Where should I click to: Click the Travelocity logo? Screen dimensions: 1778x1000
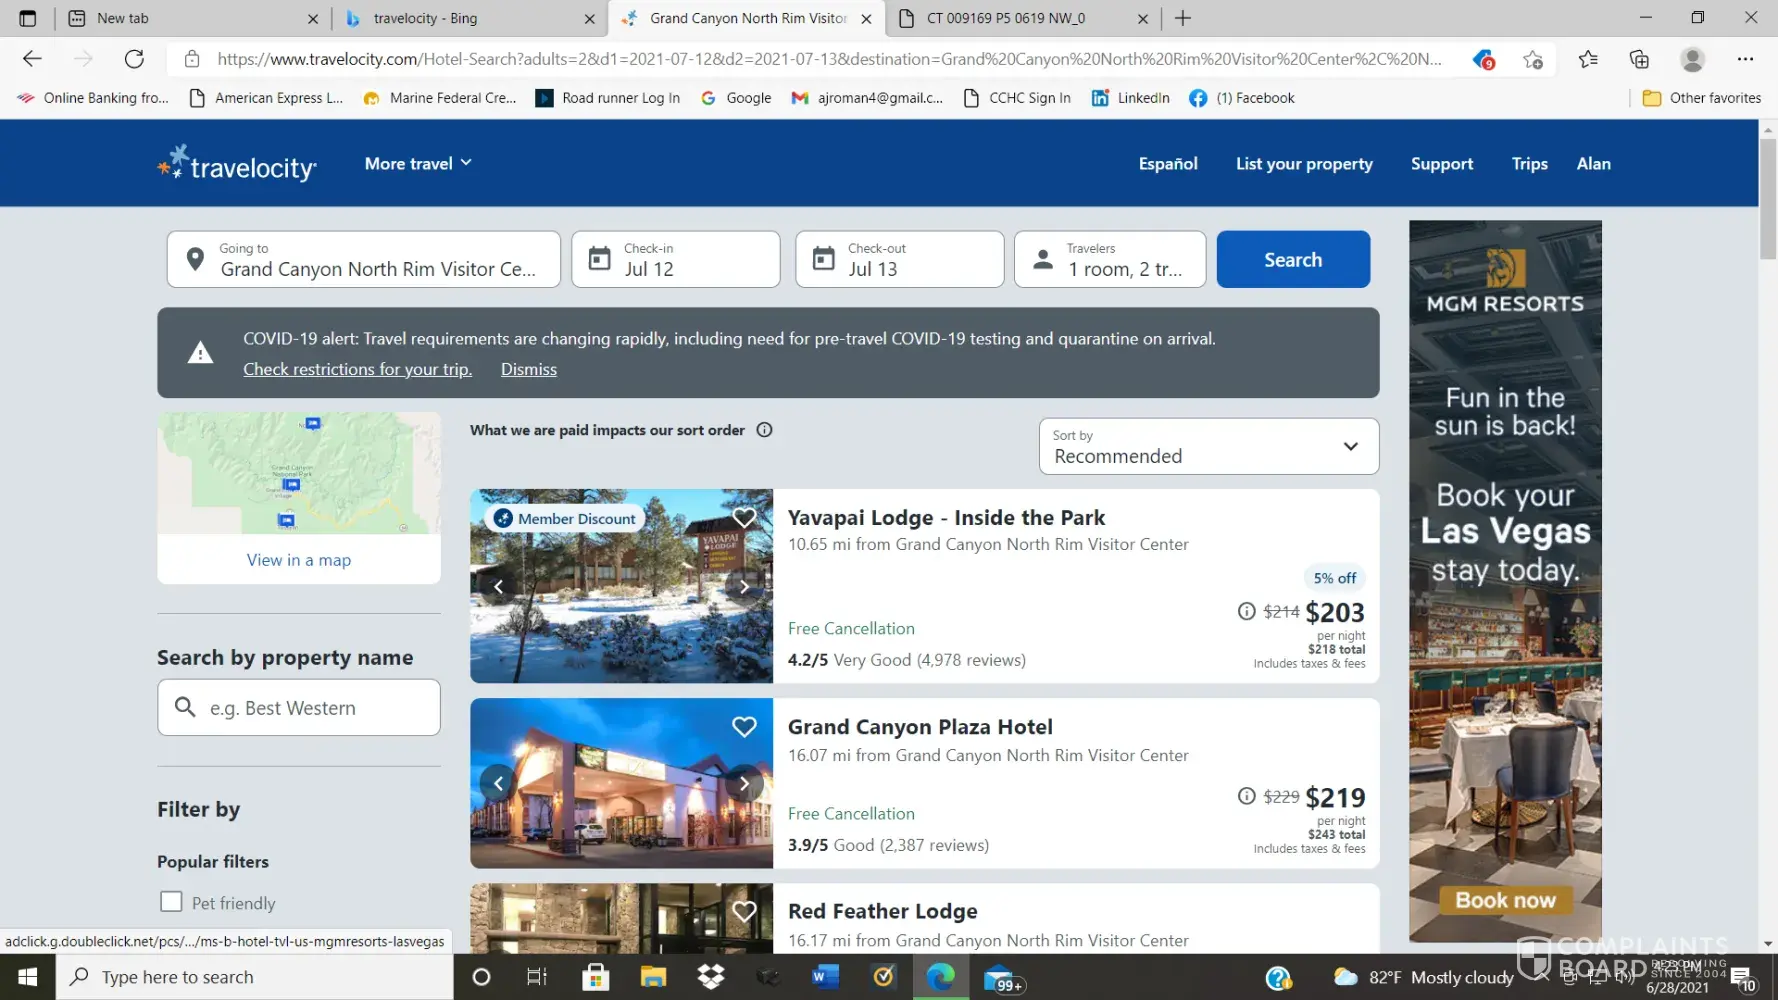[237, 164]
